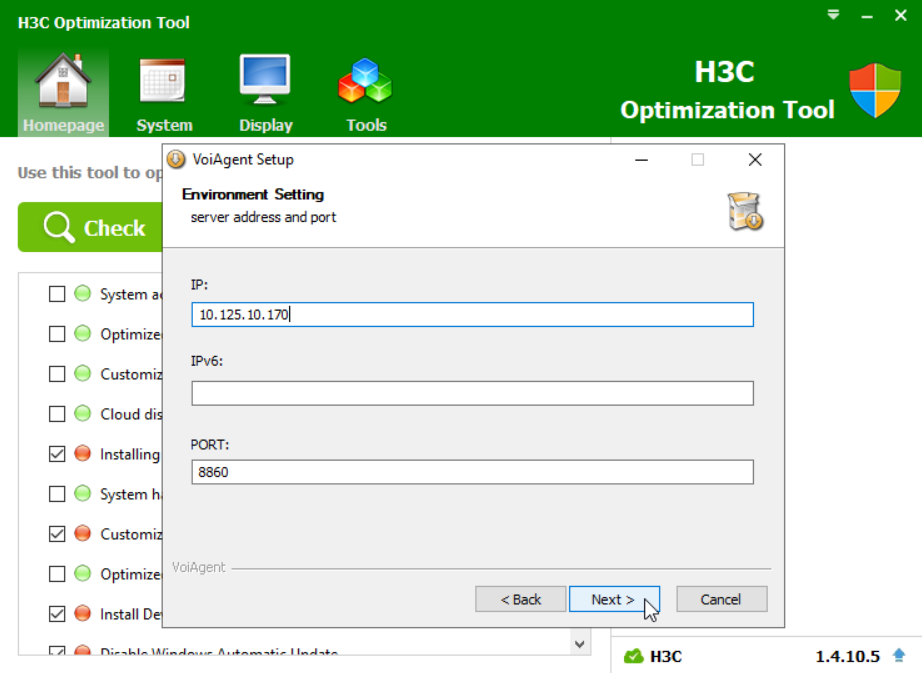Uncheck the Installing row checkbox
Screen dimensions: 922x673
pyautogui.click(x=57, y=454)
